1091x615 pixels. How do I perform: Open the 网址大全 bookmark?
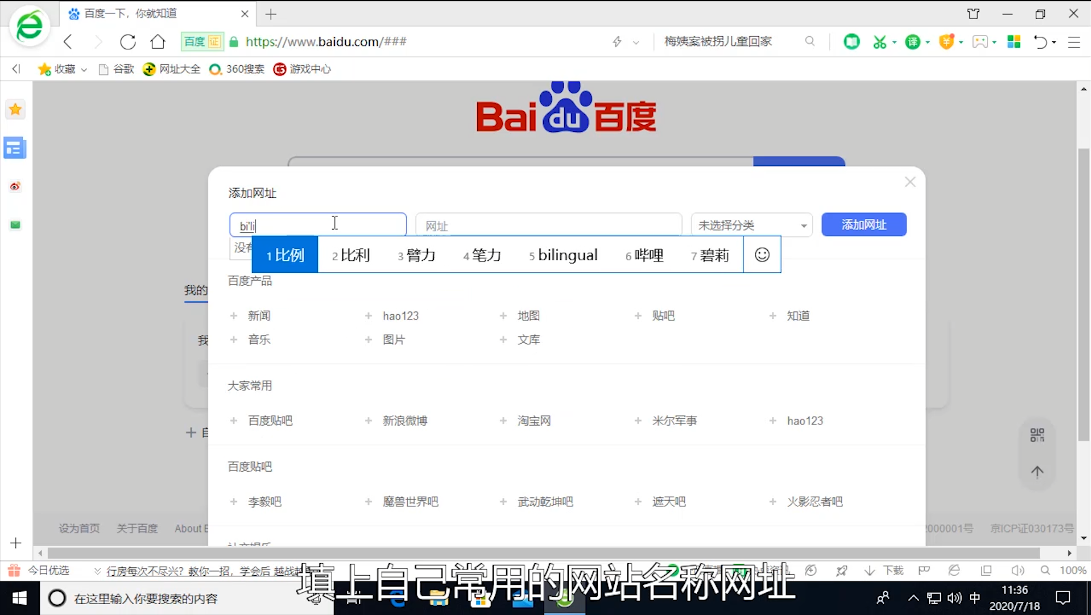point(171,69)
